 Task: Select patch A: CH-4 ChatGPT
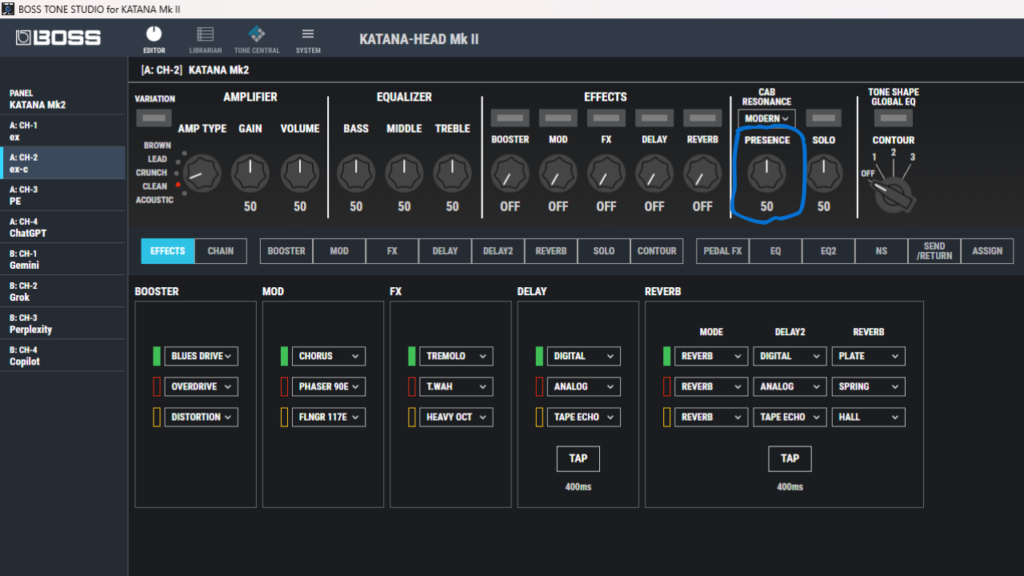click(x=63, y=227)
